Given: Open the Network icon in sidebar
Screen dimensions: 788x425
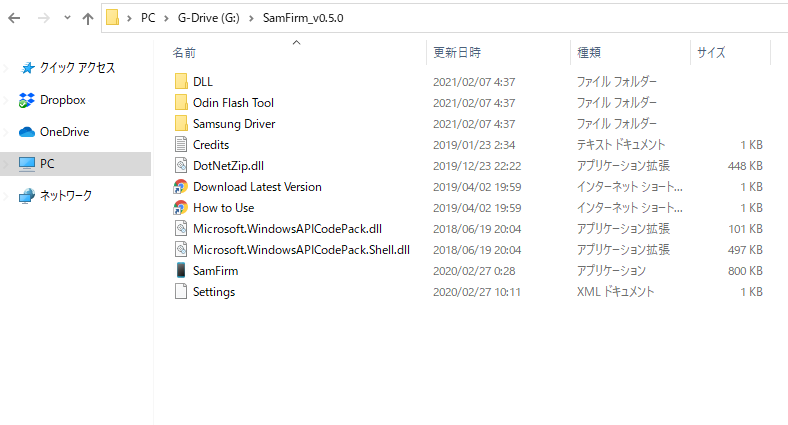Looking at the screenshot, I should coord(27,195).
